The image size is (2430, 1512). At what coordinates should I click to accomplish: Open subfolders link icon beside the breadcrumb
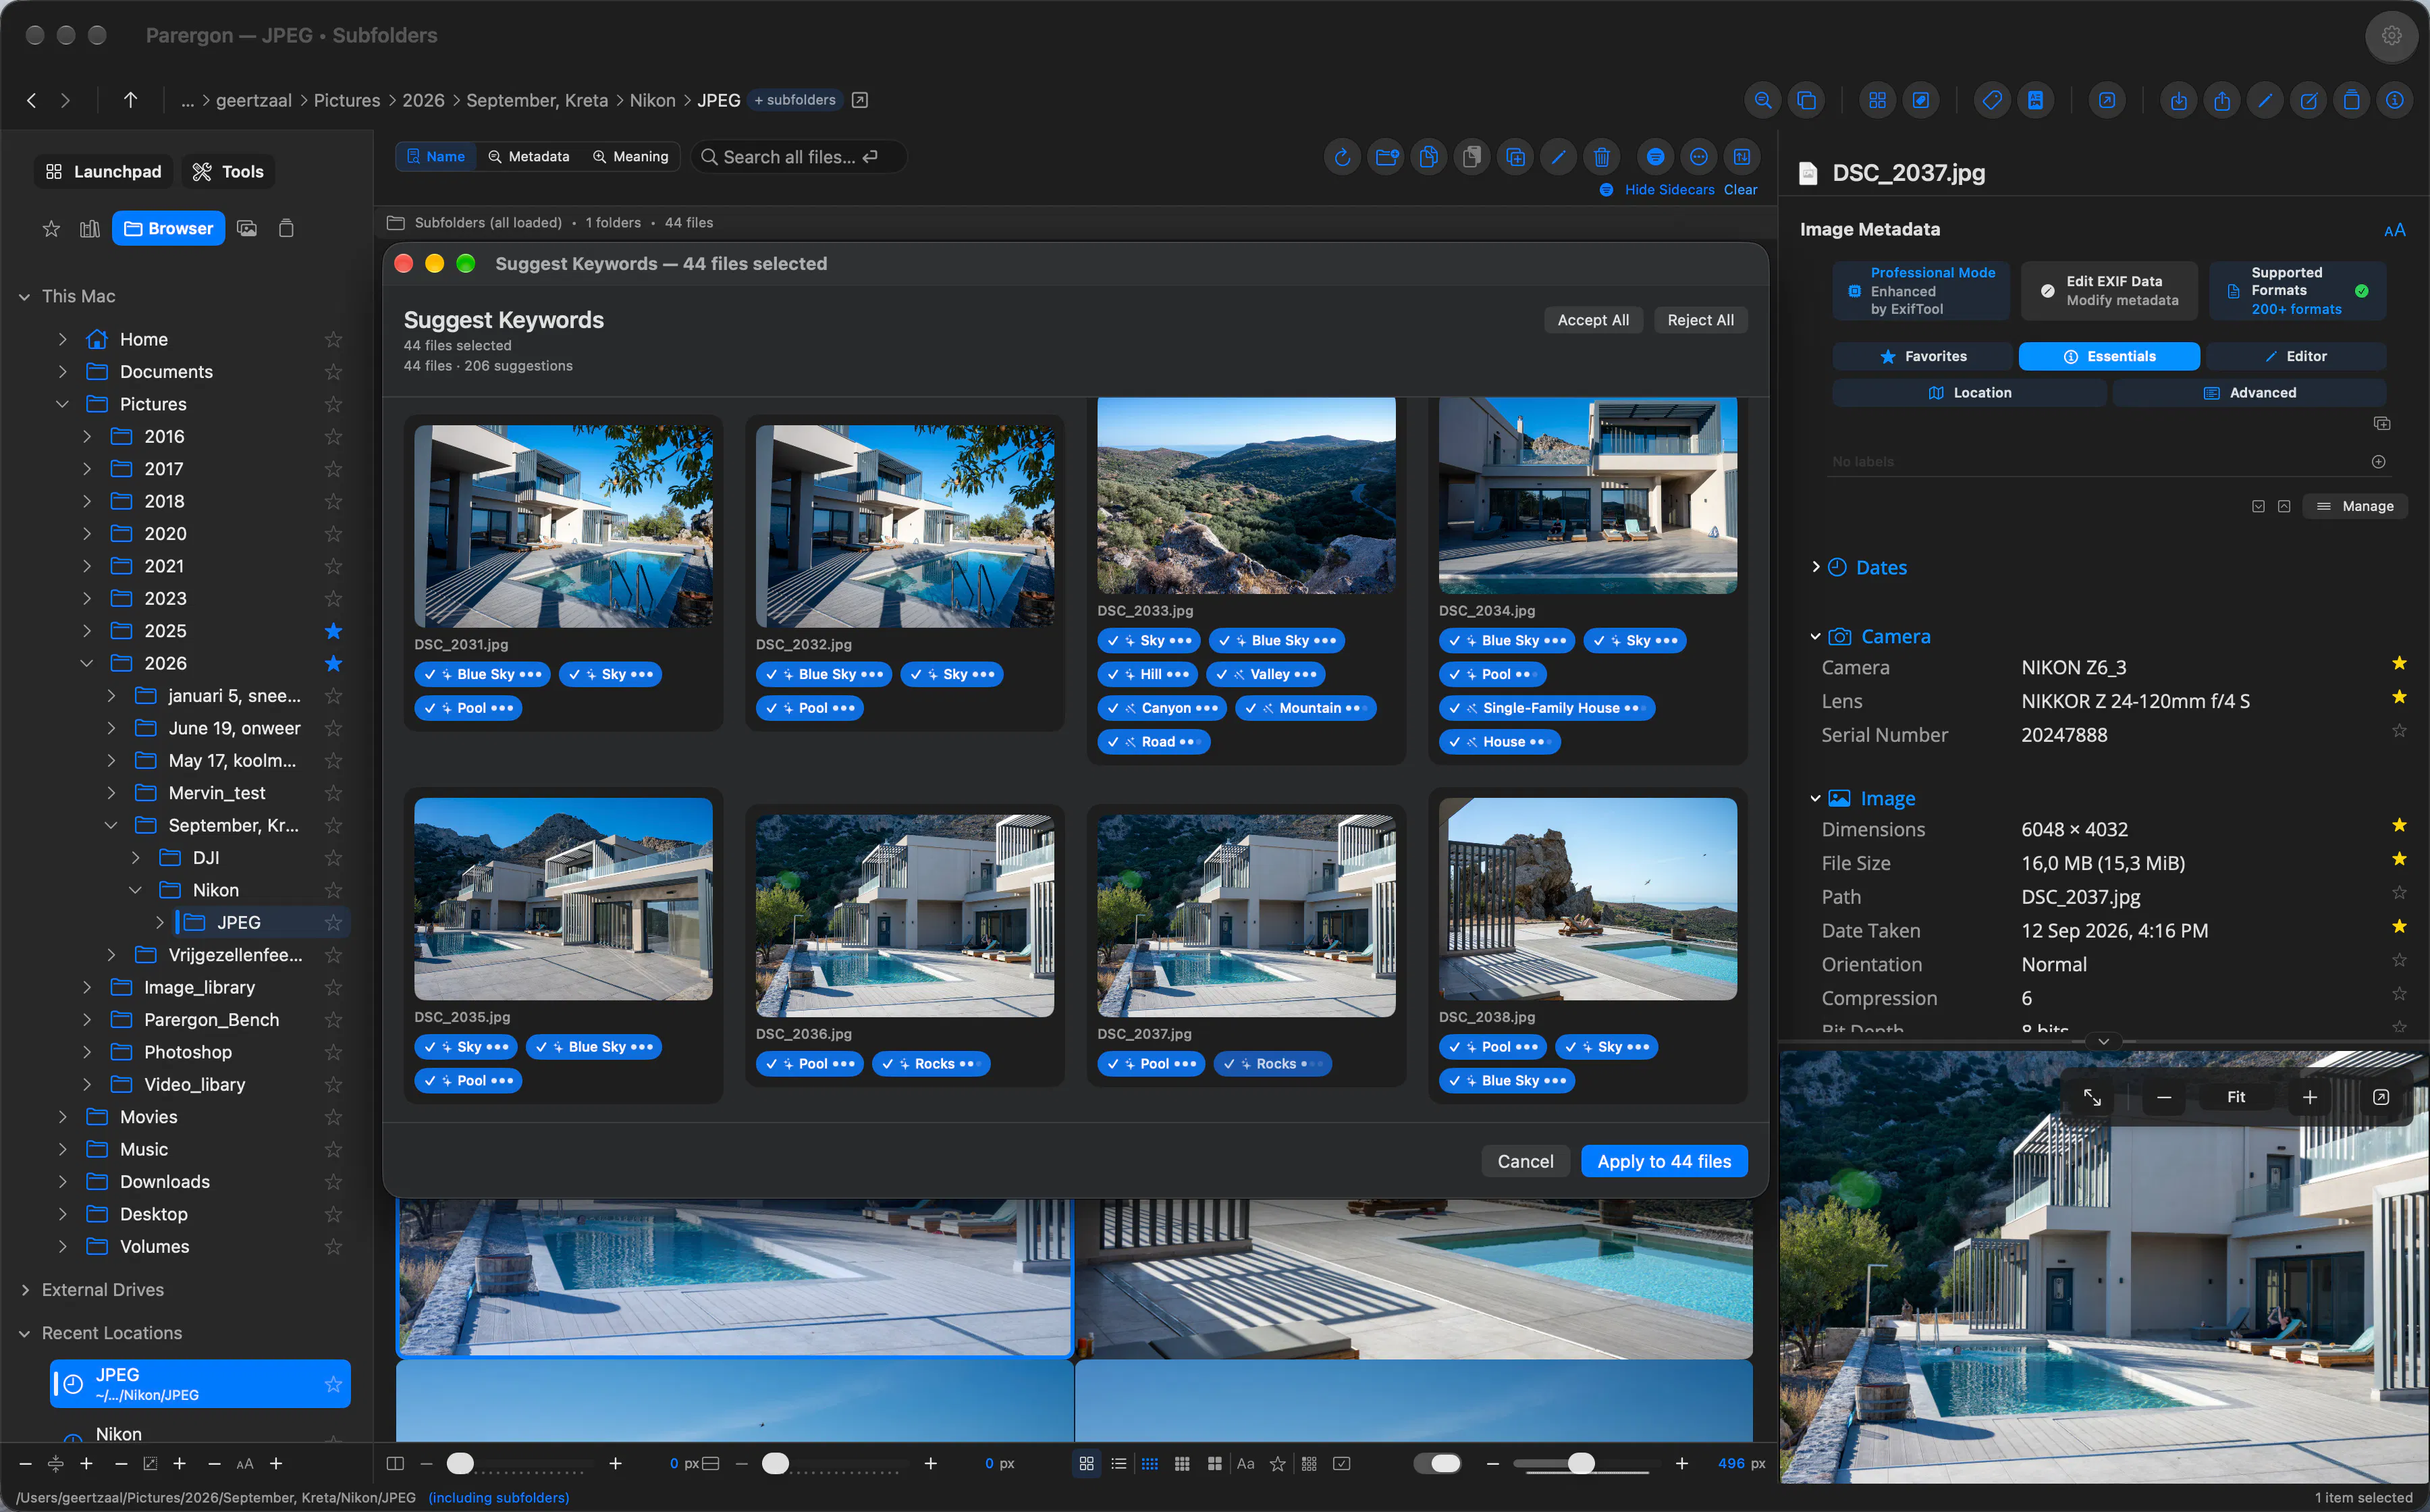coord(859,100)
